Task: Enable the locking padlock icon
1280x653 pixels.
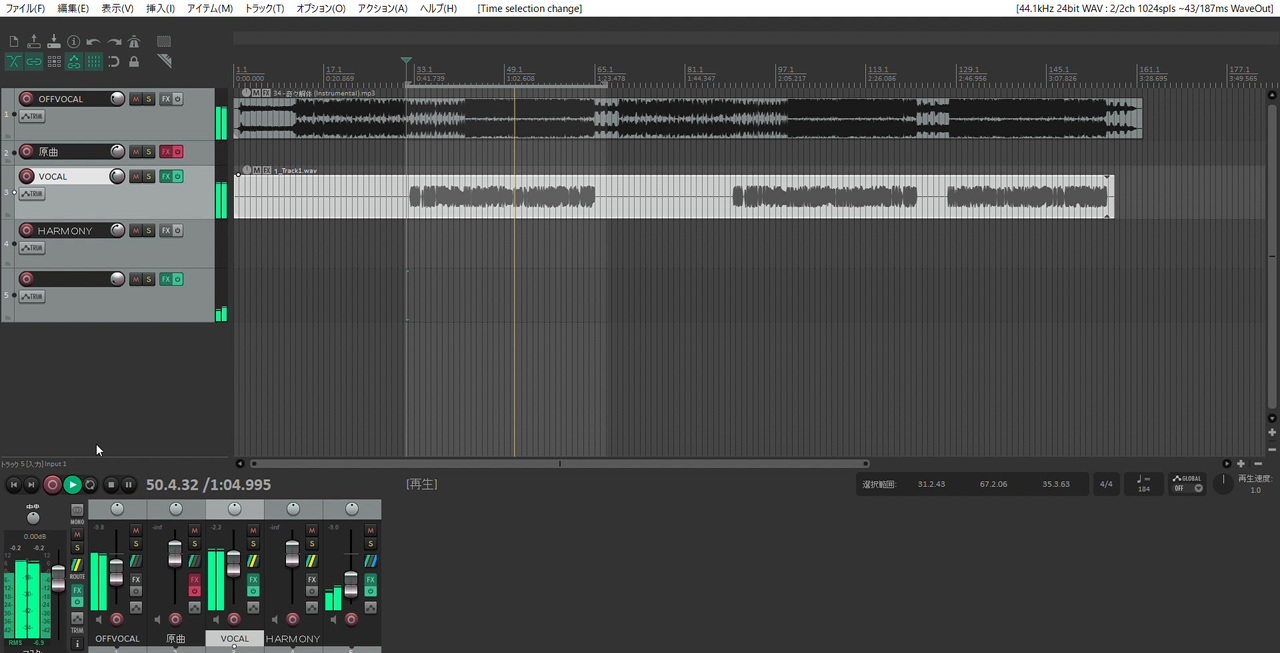Action: pyautogui.click(x=134, y=61)
